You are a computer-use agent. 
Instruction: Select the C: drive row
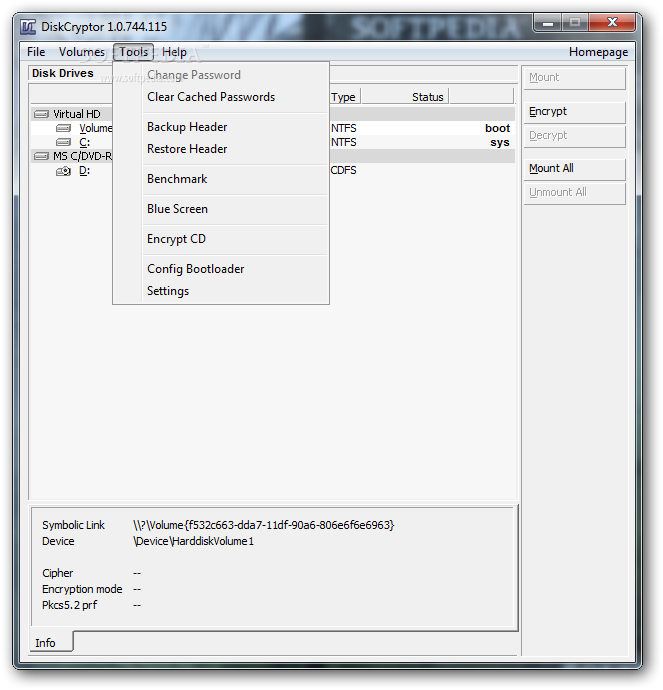(273, 142)
